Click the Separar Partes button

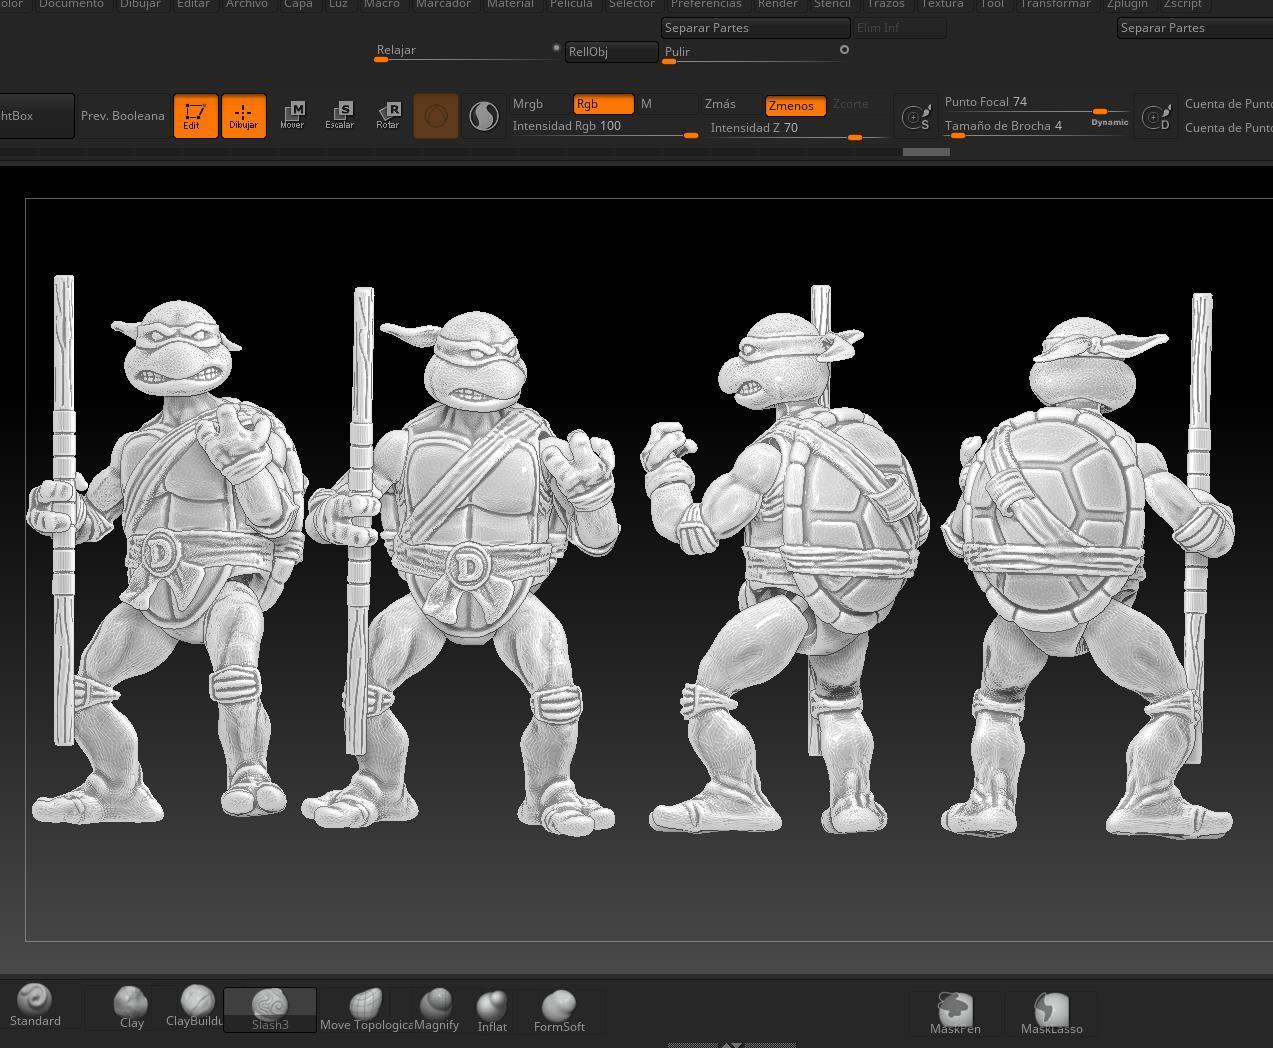pos(755,28)
